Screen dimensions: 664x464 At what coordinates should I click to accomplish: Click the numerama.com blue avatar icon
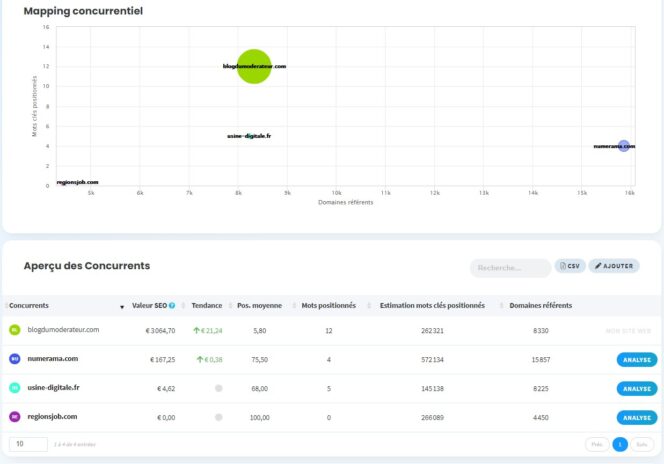pyautogui.click(x=15, y=359)
